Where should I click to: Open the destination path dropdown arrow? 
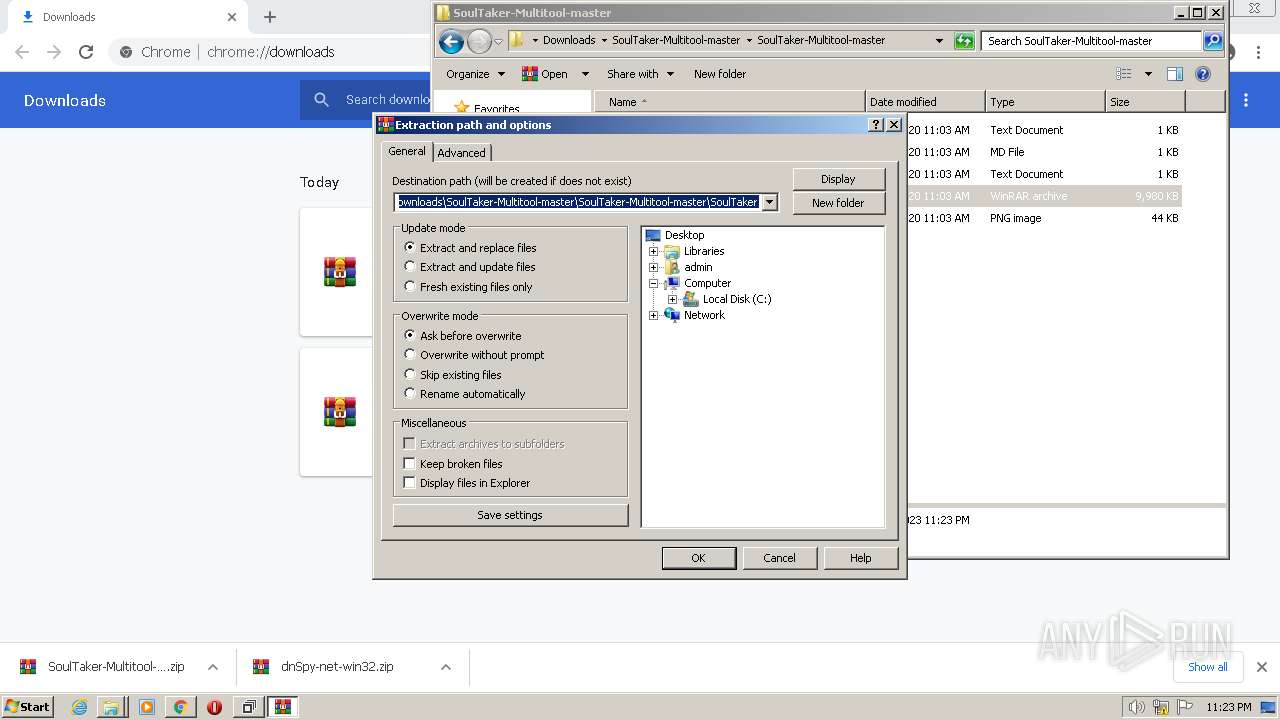769,202
